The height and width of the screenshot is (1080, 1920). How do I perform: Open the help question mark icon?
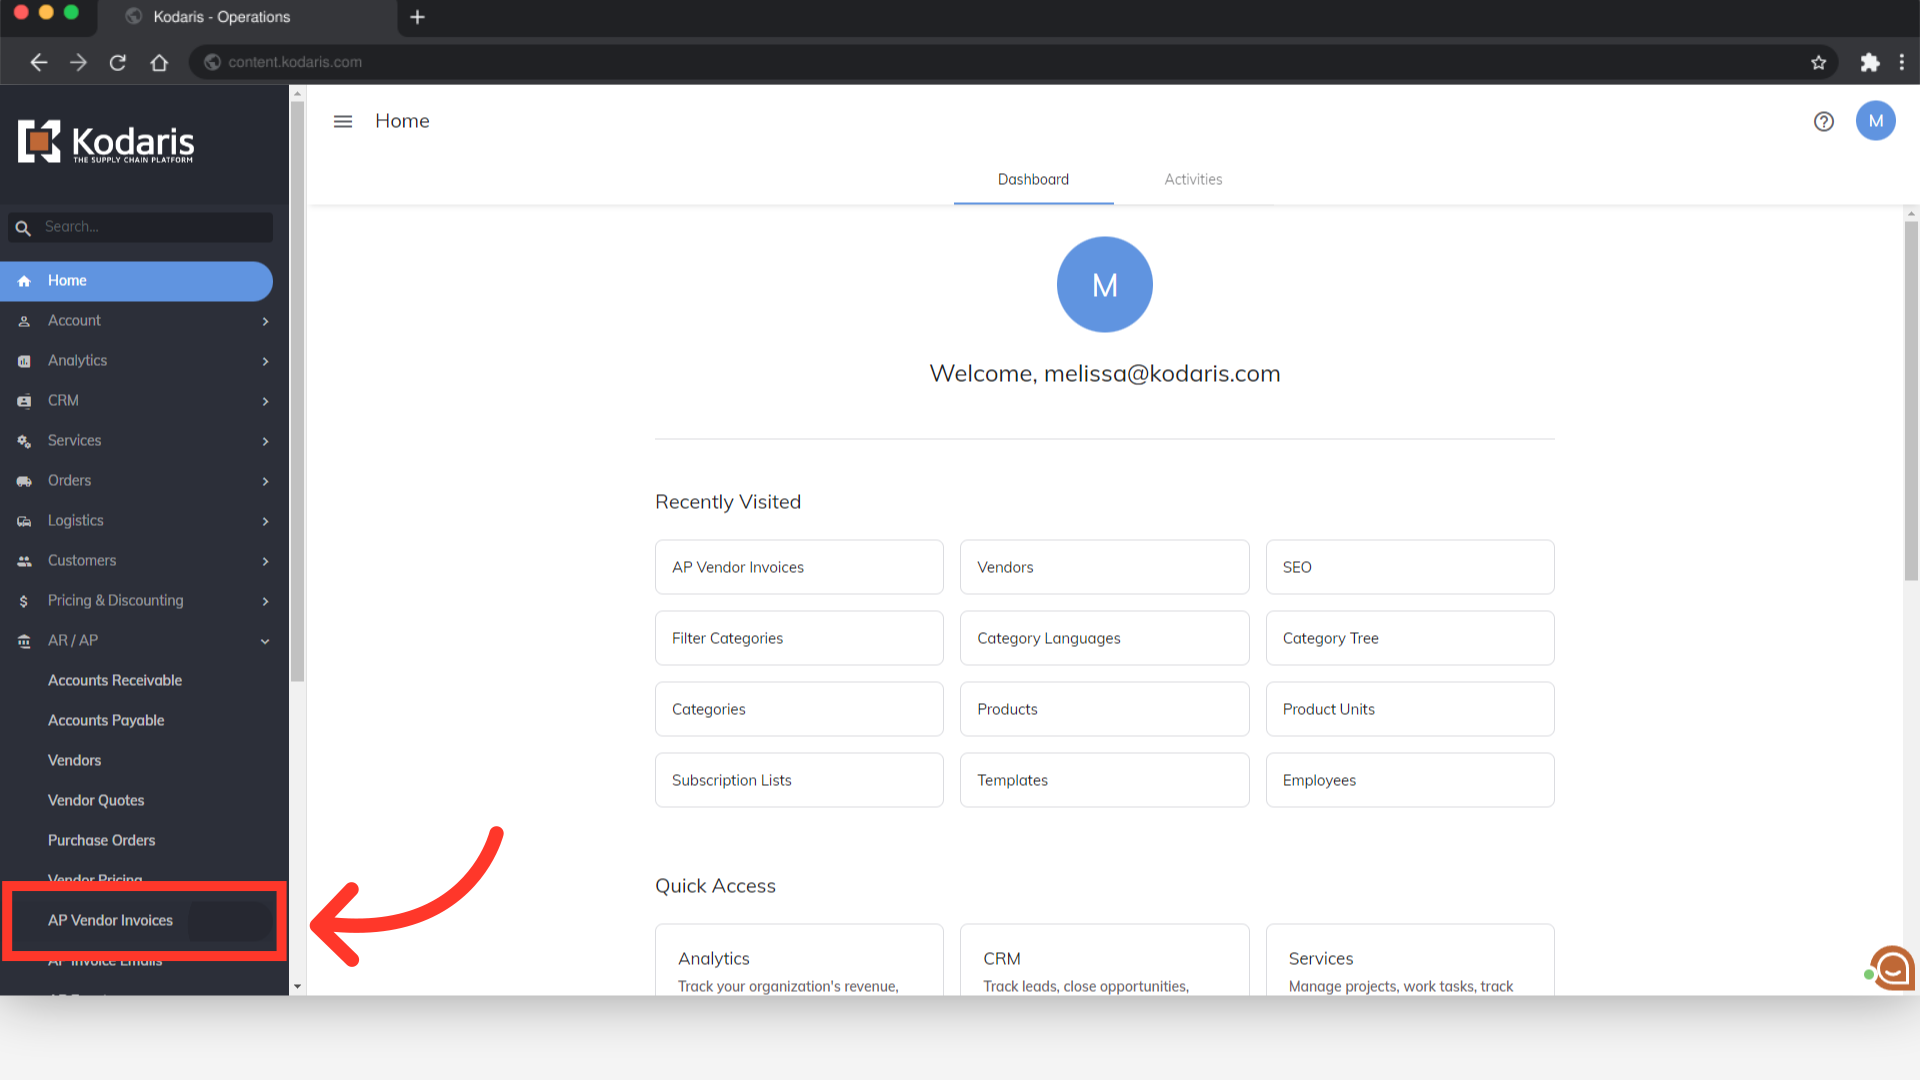(x=1823, y=121)
